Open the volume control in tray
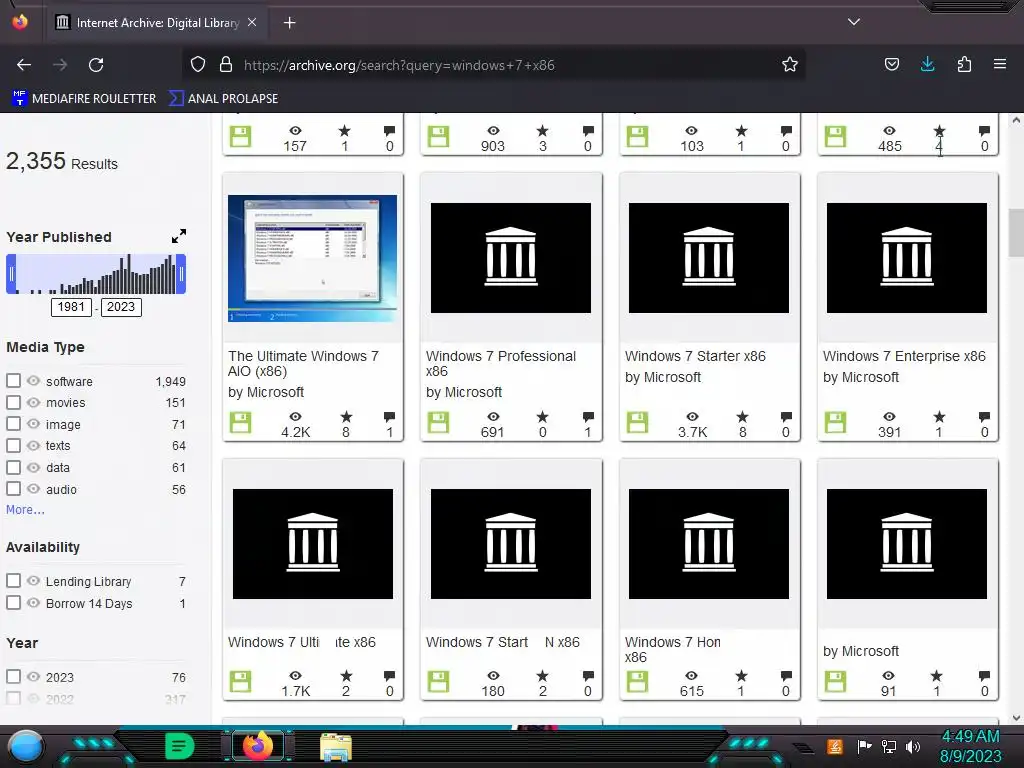Image resolution: width=1024 pixels, height=768 pixels. click(913, 746)
